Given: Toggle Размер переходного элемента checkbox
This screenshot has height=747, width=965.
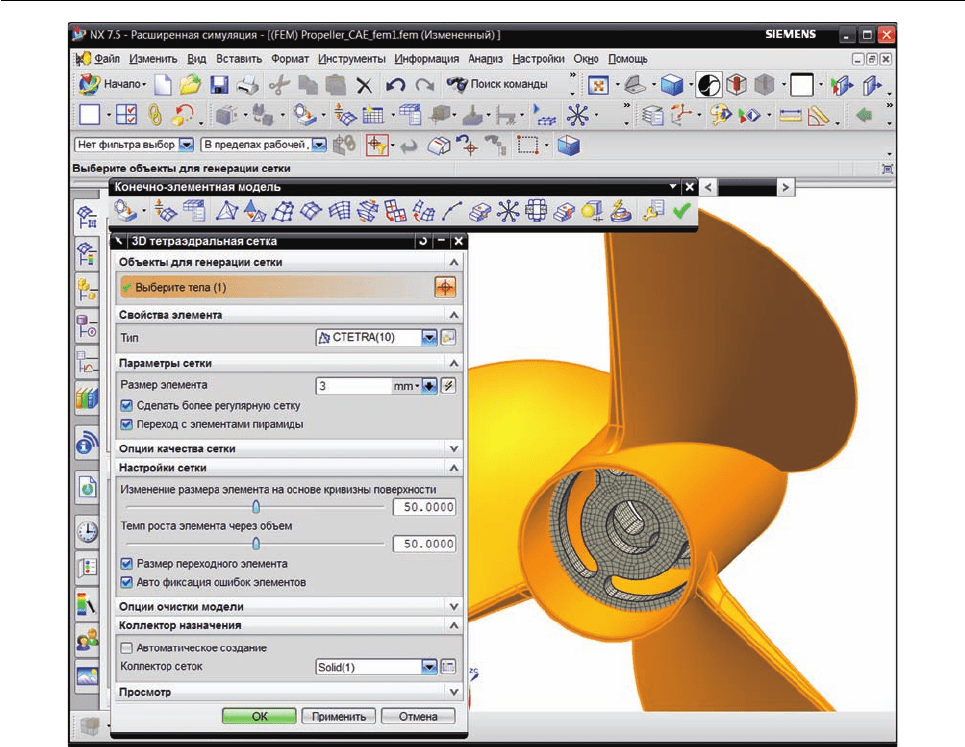Looking at the screenshot, I should point(126,564).
